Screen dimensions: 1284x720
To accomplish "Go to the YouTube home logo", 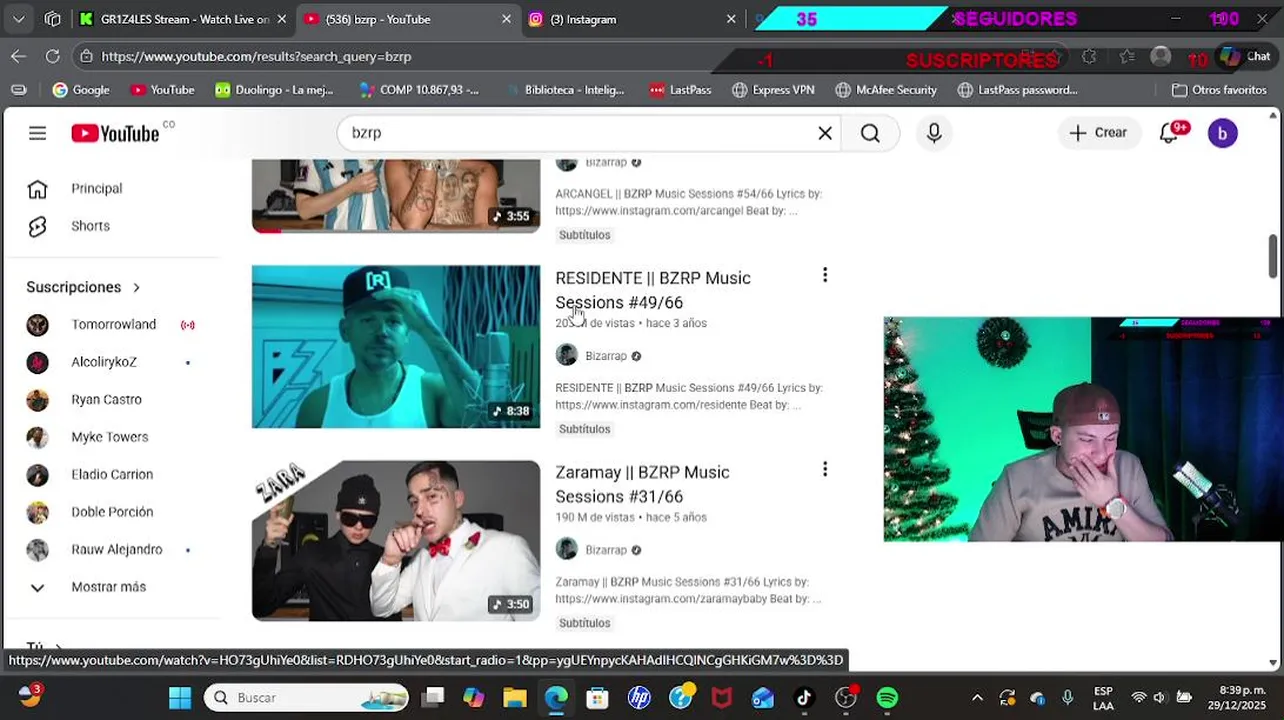I will tap(115, 133).
